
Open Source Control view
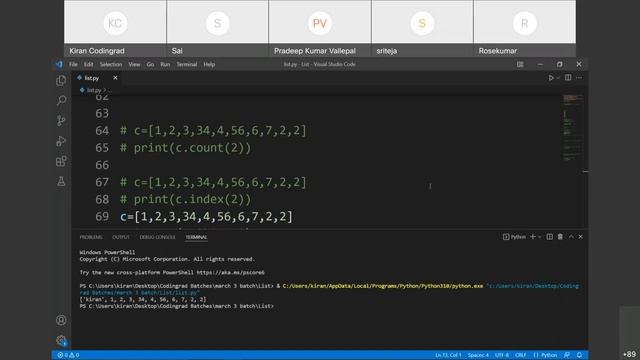[61, 120]
